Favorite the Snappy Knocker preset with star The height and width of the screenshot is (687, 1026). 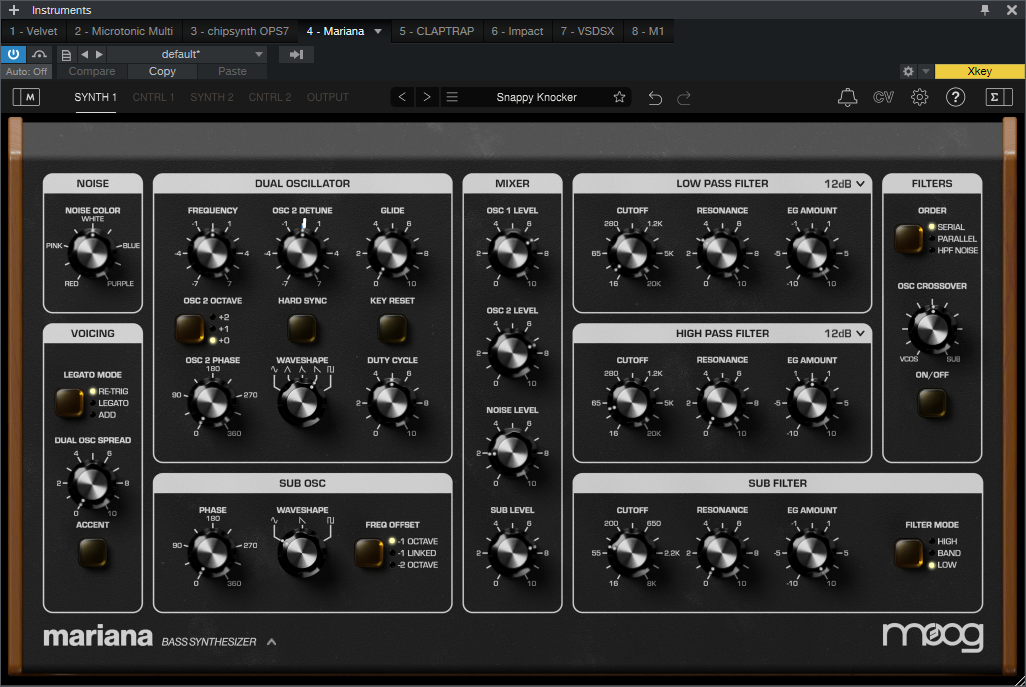click(x=619, y=97)
